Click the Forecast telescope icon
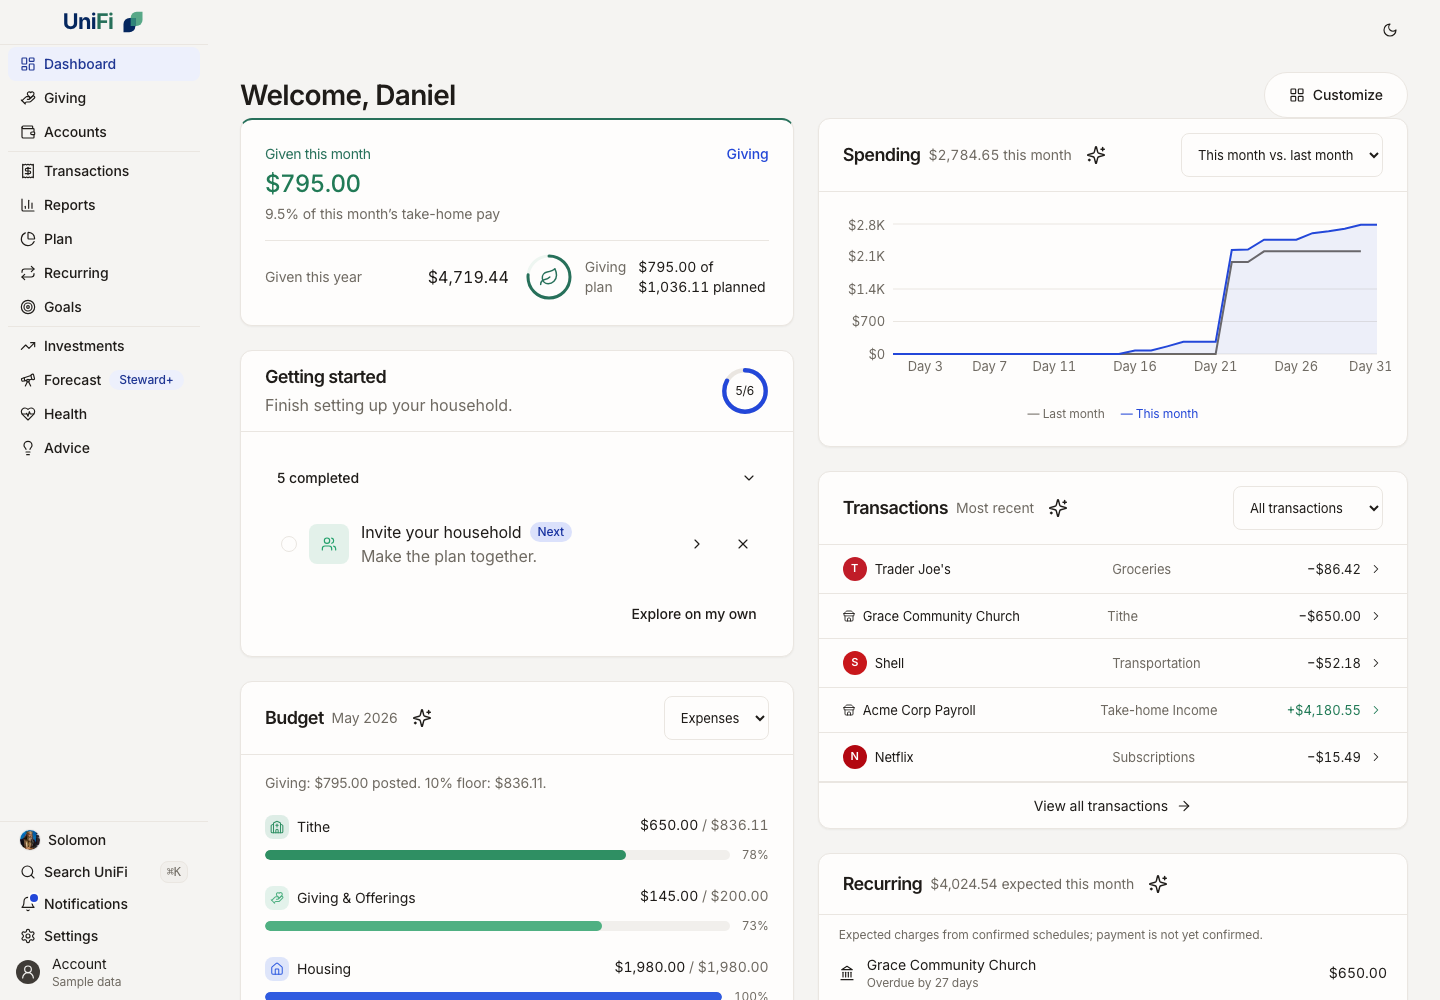Screen dimensions: 1440x1000 pyautogui.click(x=28, y=380)
